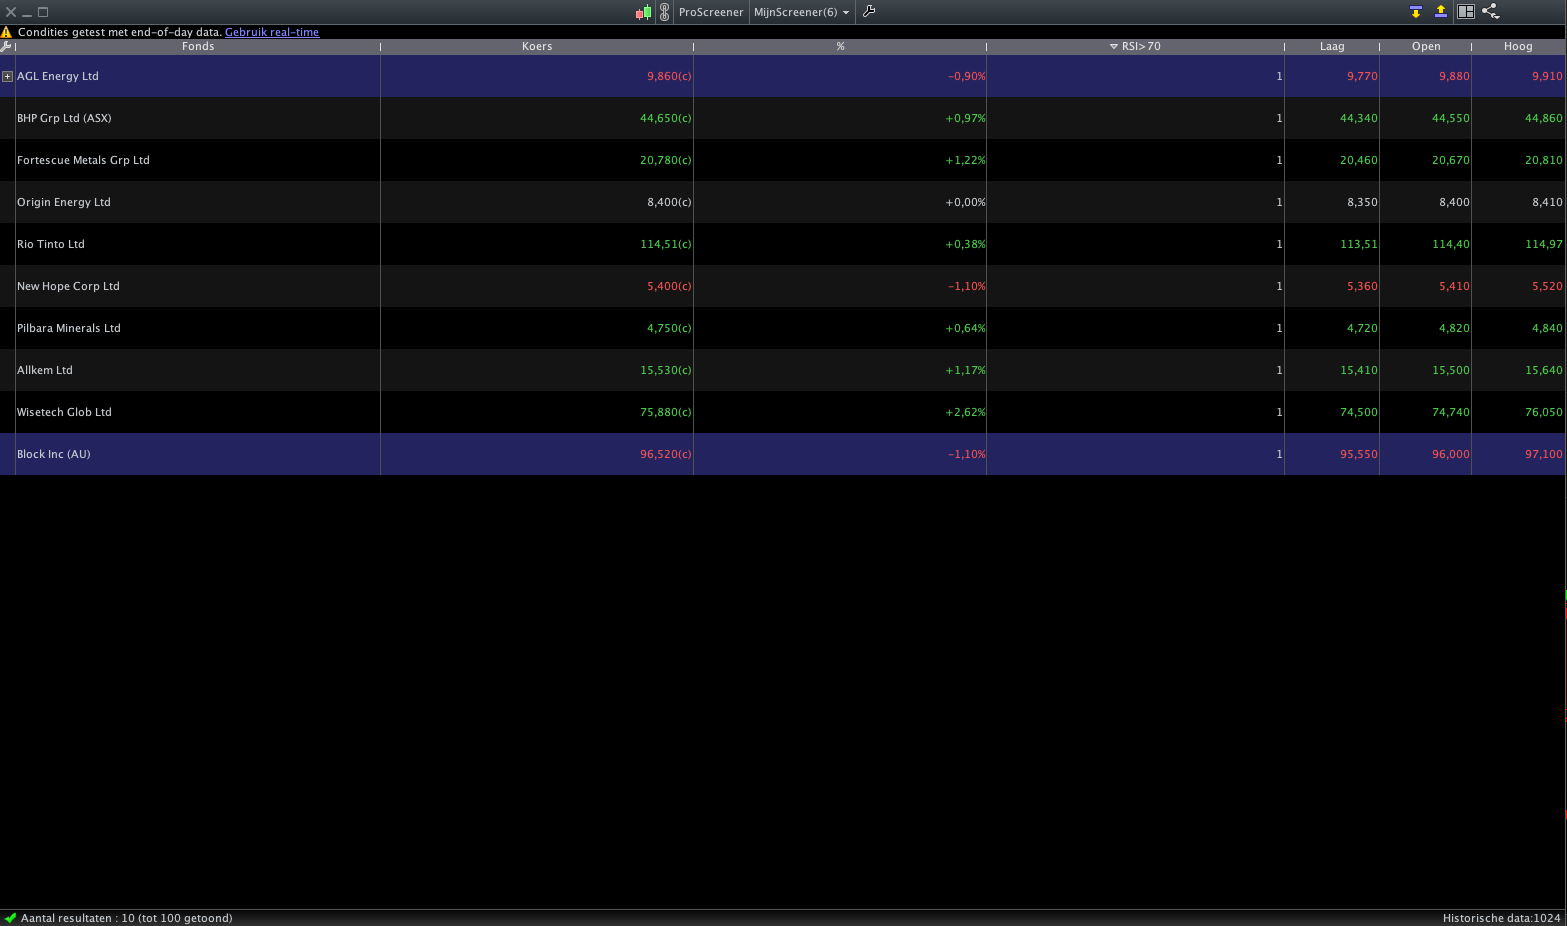Viewport: 1567px width, 926px height.
Task: Click the Koers value 75,880(c)
Action: tap(666, 412)
